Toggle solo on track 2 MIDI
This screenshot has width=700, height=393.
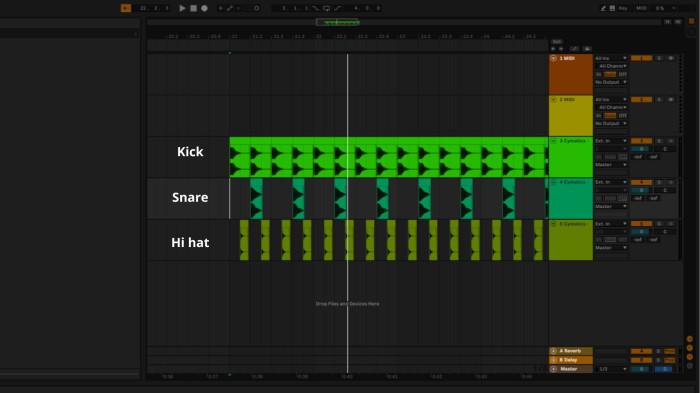coord(659,100)
